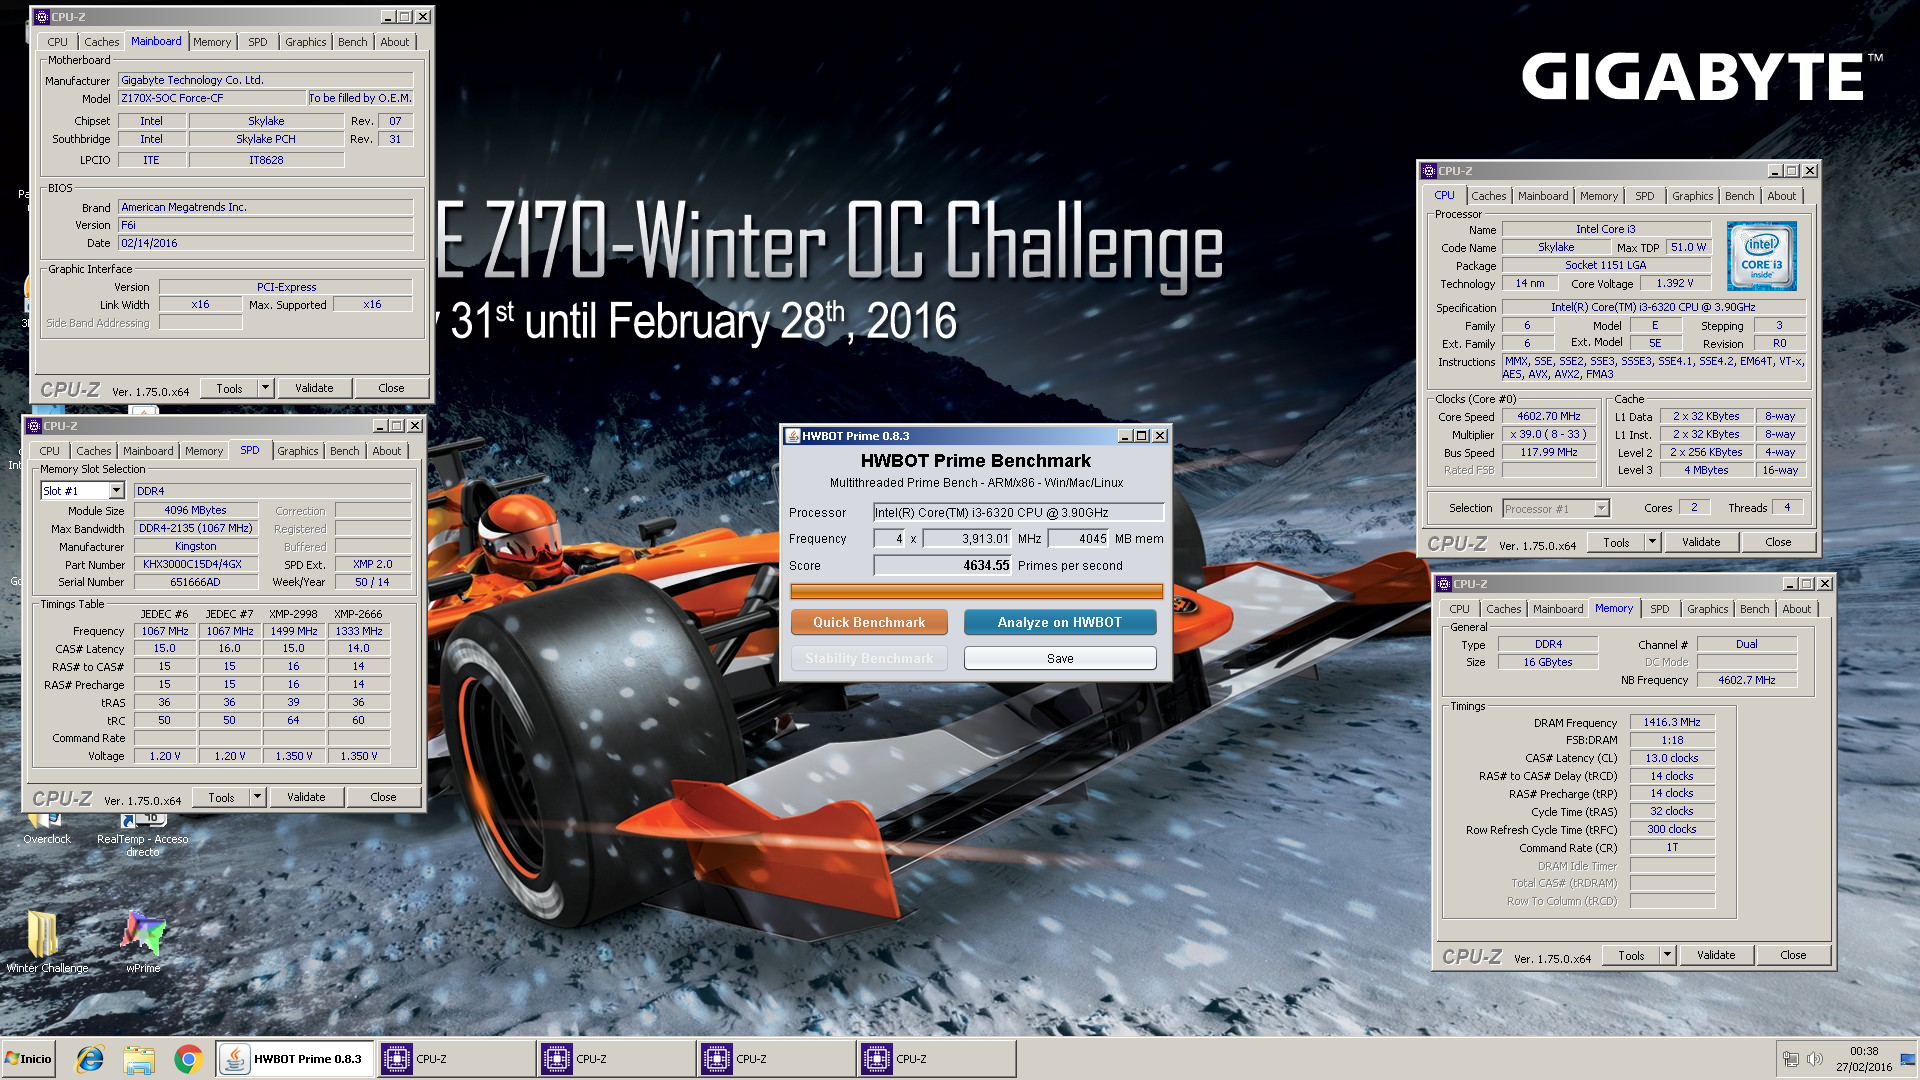Click Show desktop button at taskbar end

point(1908,1059)
